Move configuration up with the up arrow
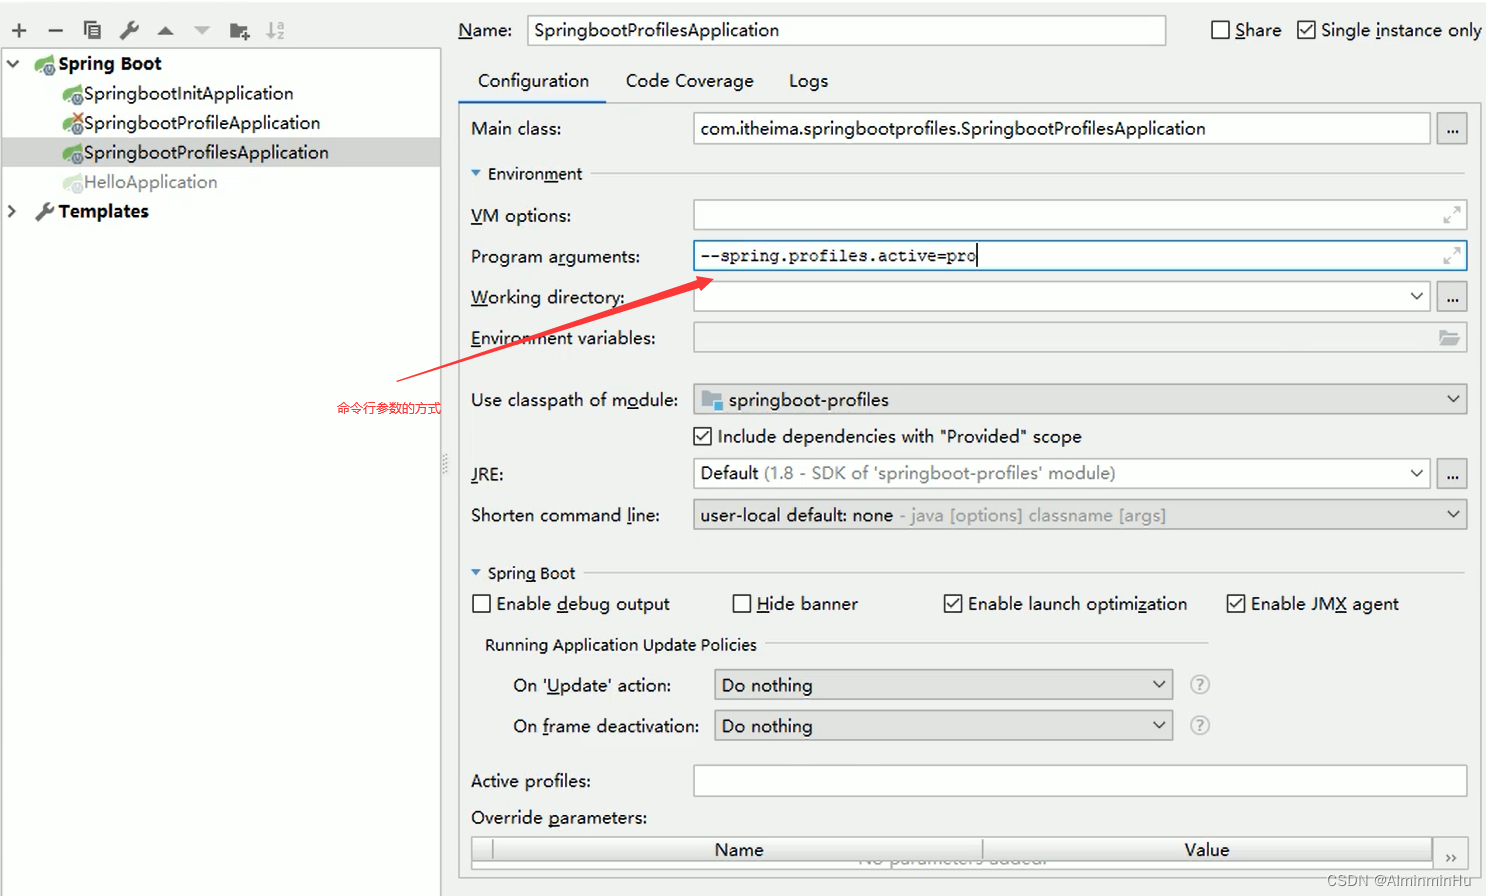The width and height of the screenshot is (1486, 896). click(x=166, y=31)
